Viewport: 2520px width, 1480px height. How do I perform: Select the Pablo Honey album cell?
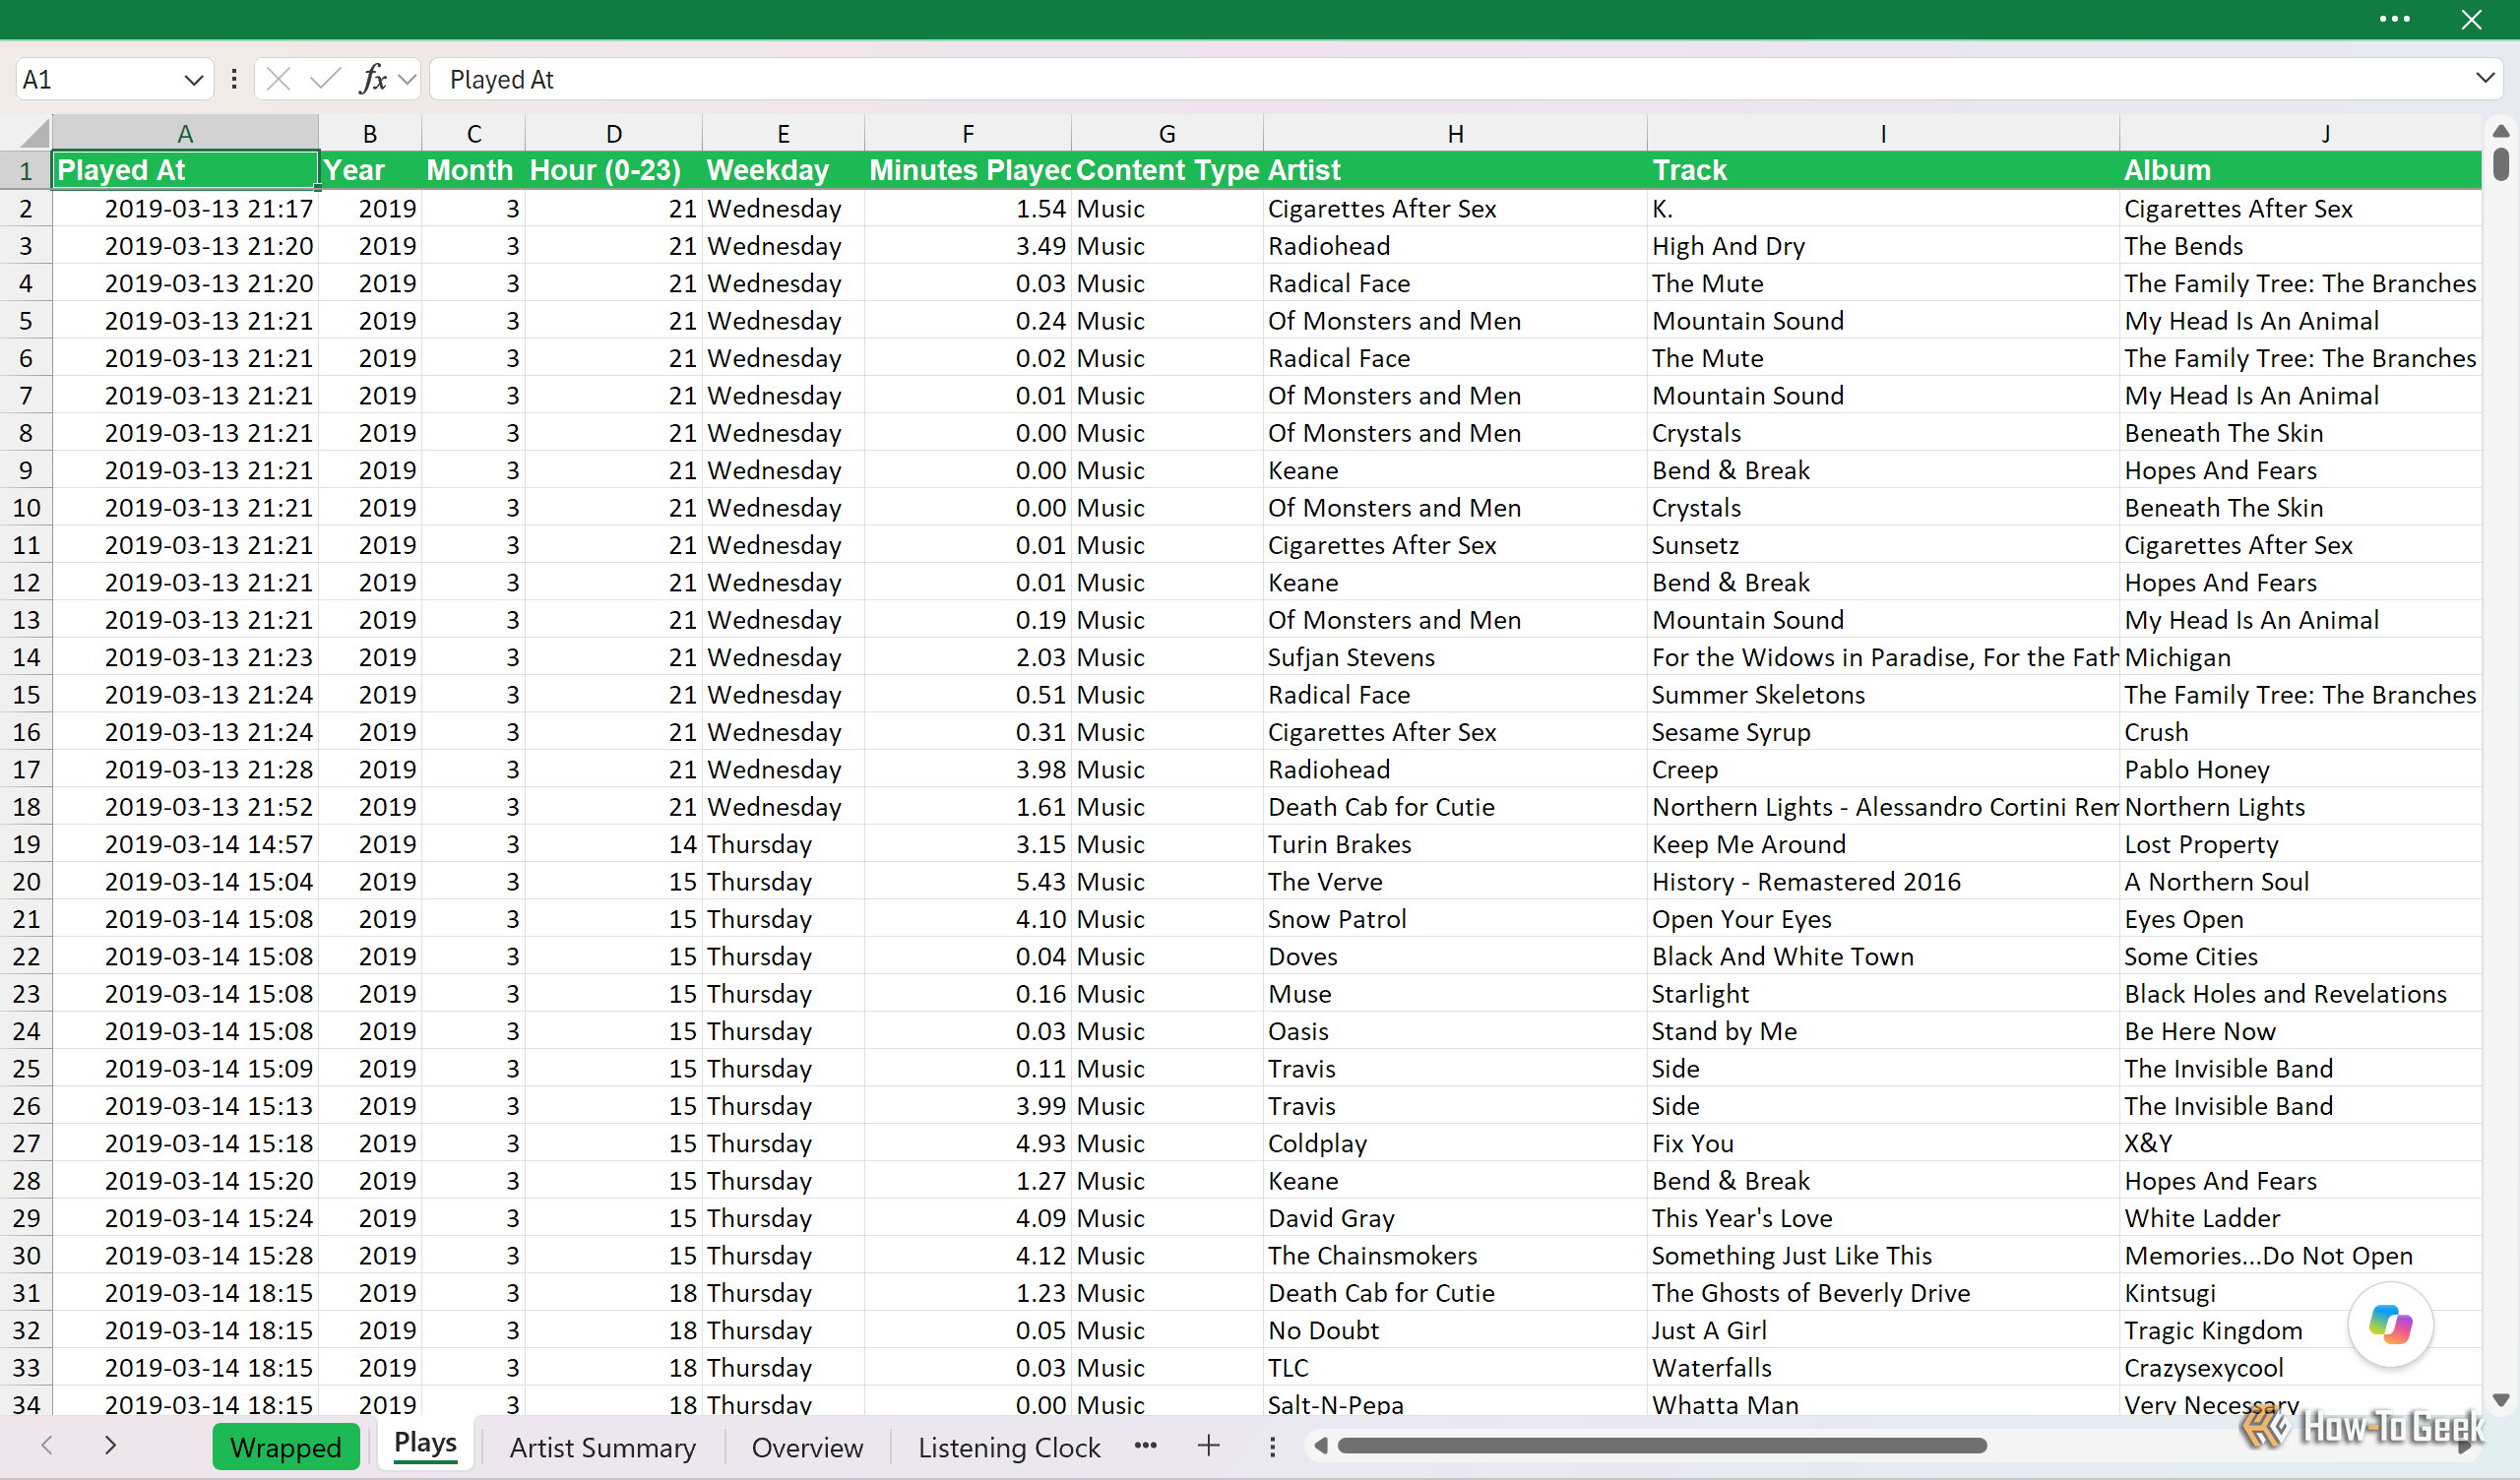point(2300,769)
